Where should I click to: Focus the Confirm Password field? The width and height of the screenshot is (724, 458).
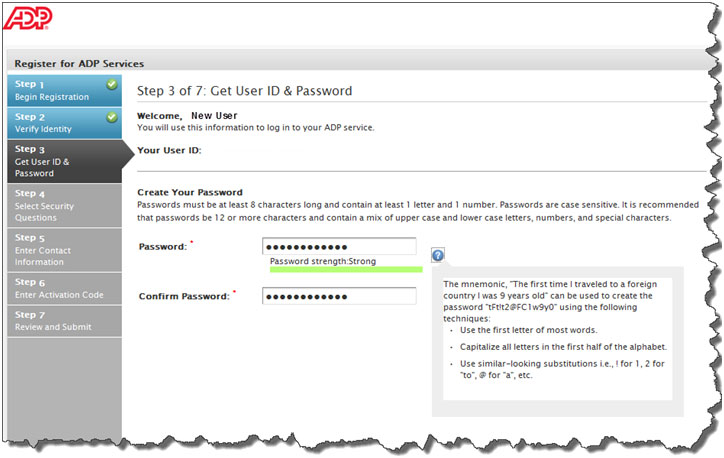(339, 296)
